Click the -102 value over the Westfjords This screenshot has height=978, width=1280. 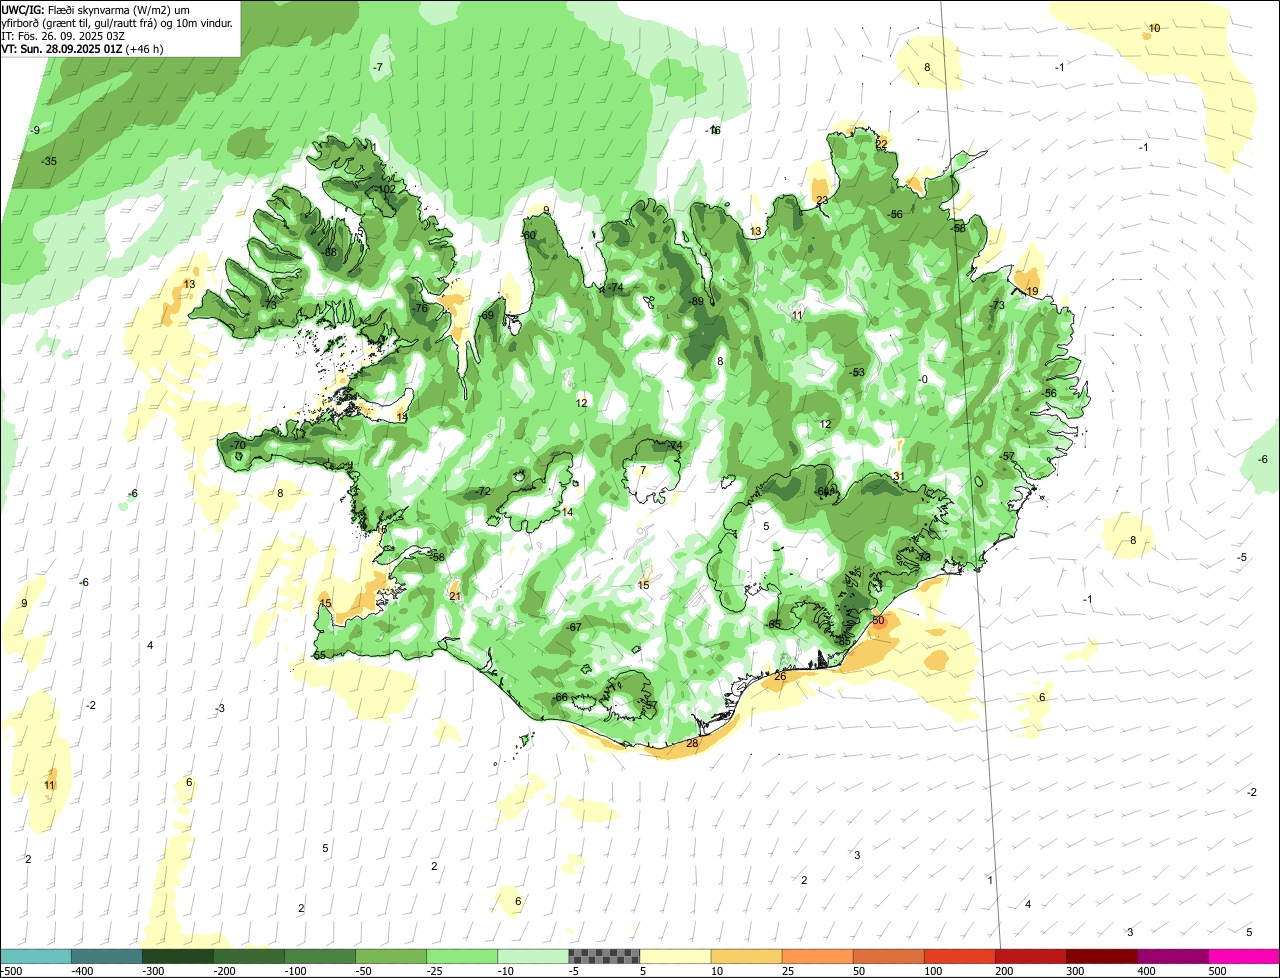point(385,189)
